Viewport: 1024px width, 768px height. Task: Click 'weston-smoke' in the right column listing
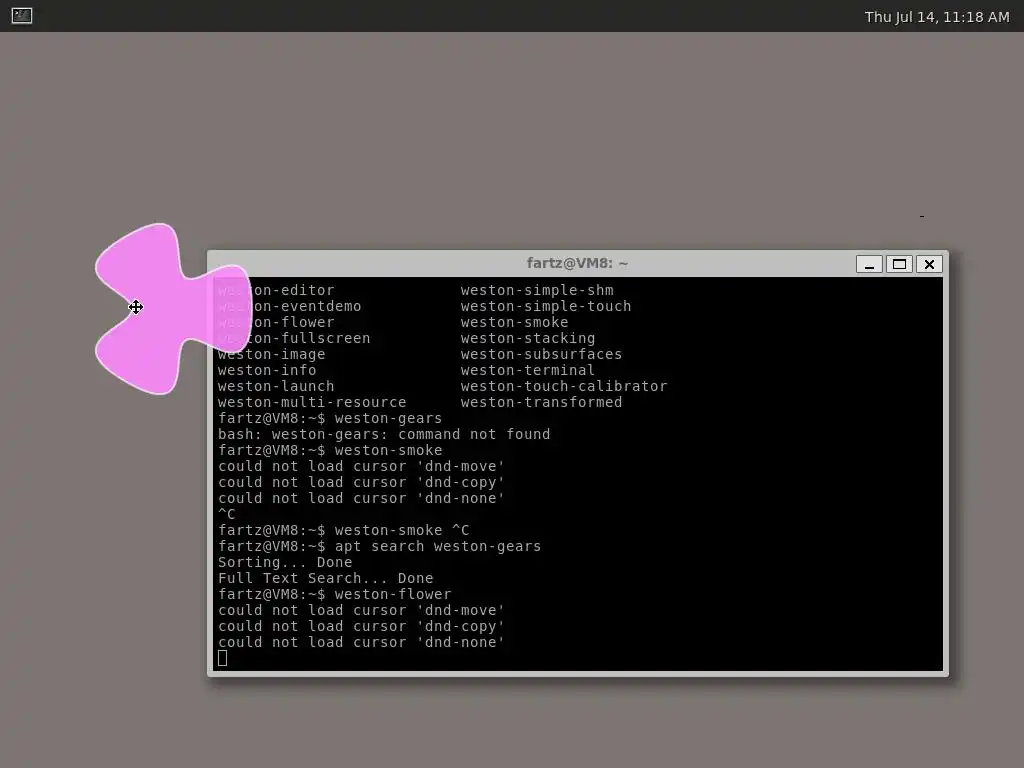click(515, 322)
